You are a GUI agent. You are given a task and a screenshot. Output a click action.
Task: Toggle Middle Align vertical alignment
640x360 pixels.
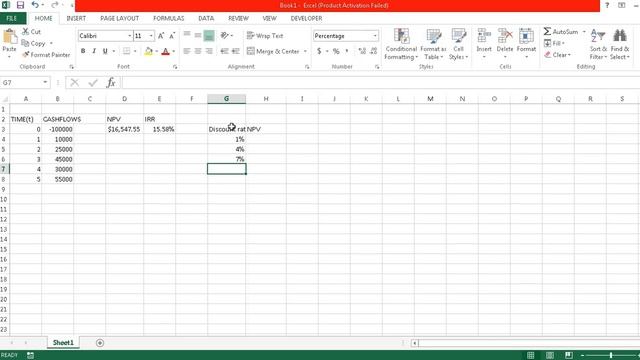pyautogui.click(x=198, y=36)
